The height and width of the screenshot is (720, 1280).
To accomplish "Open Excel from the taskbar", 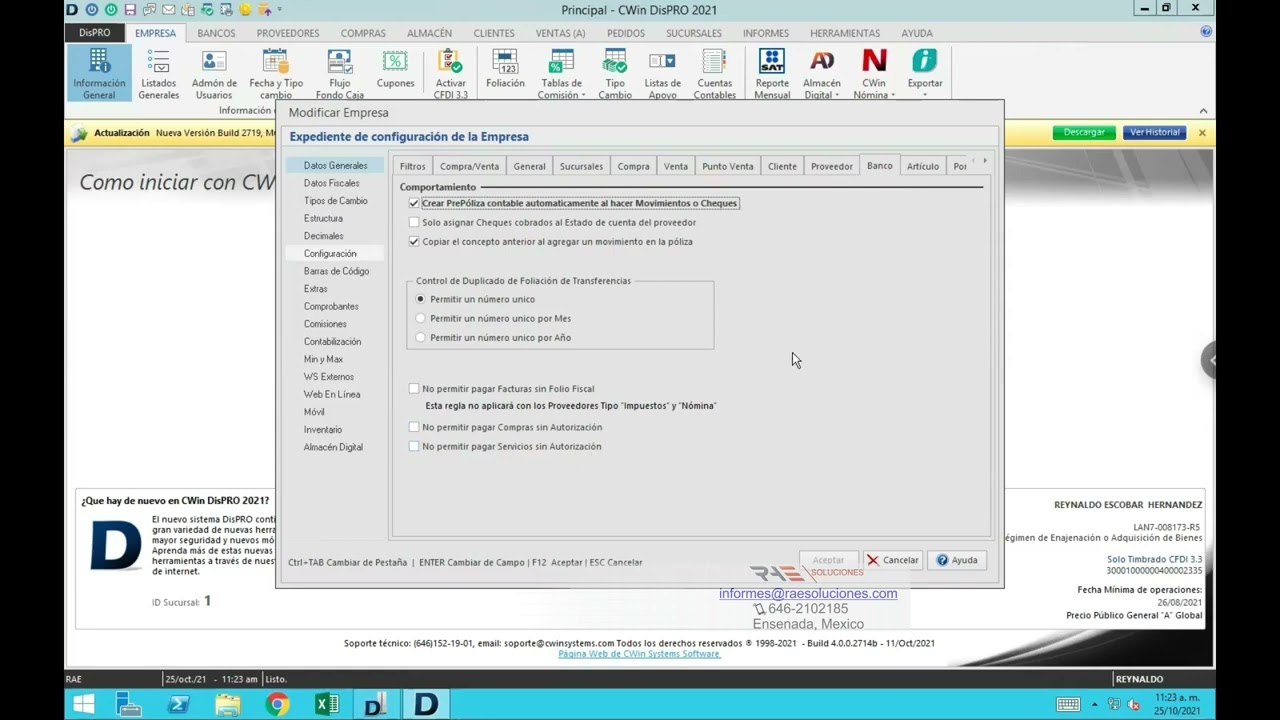I will (327, 704).
